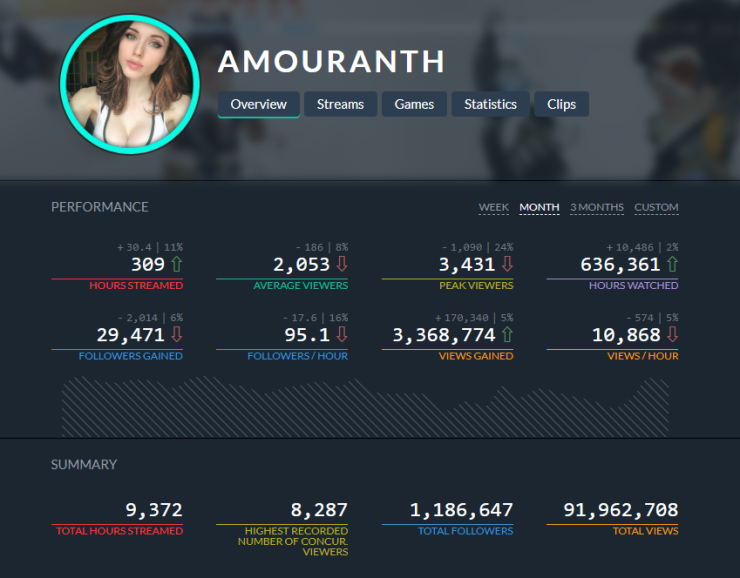Screen dimensions: 740x578
Task: Click the 636,361 hours watched value
Action: pos(620,265)
